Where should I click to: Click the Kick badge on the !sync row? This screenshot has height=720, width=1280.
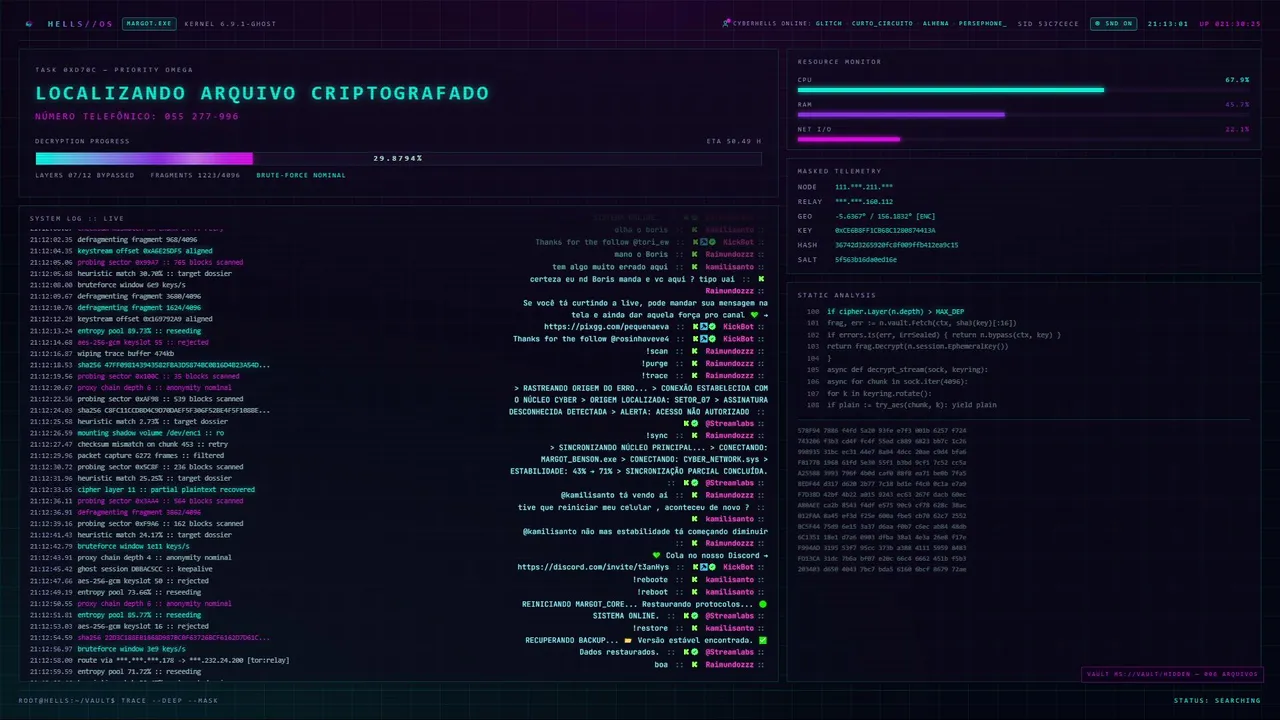694,435
